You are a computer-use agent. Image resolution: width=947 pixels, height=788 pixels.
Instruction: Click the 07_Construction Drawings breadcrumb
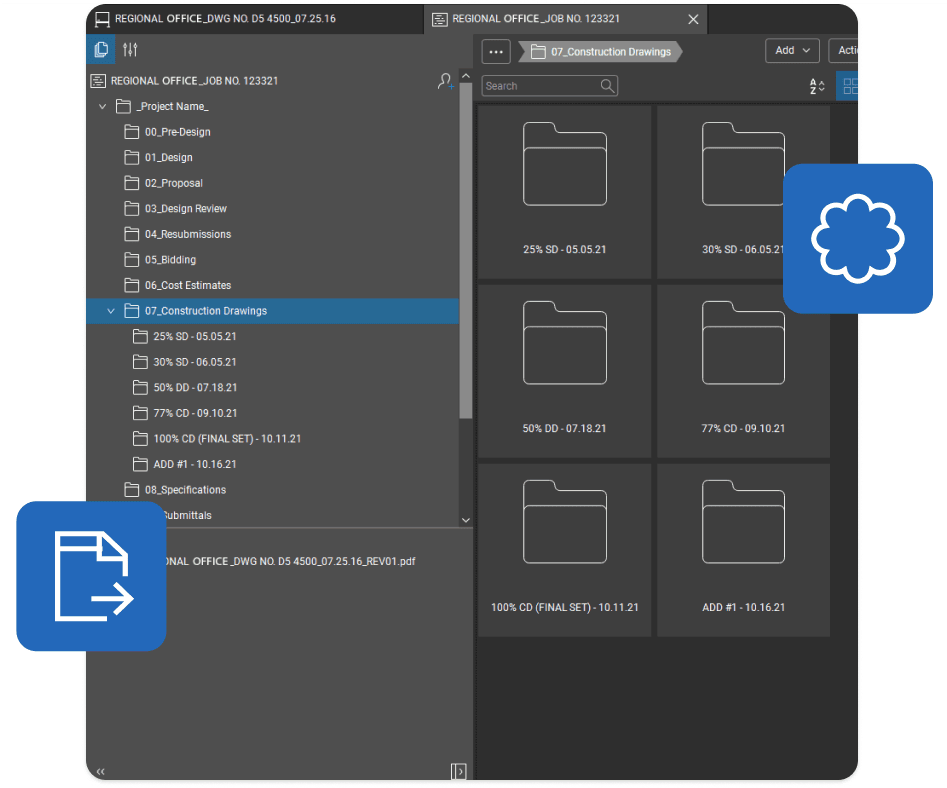point(601,52)
